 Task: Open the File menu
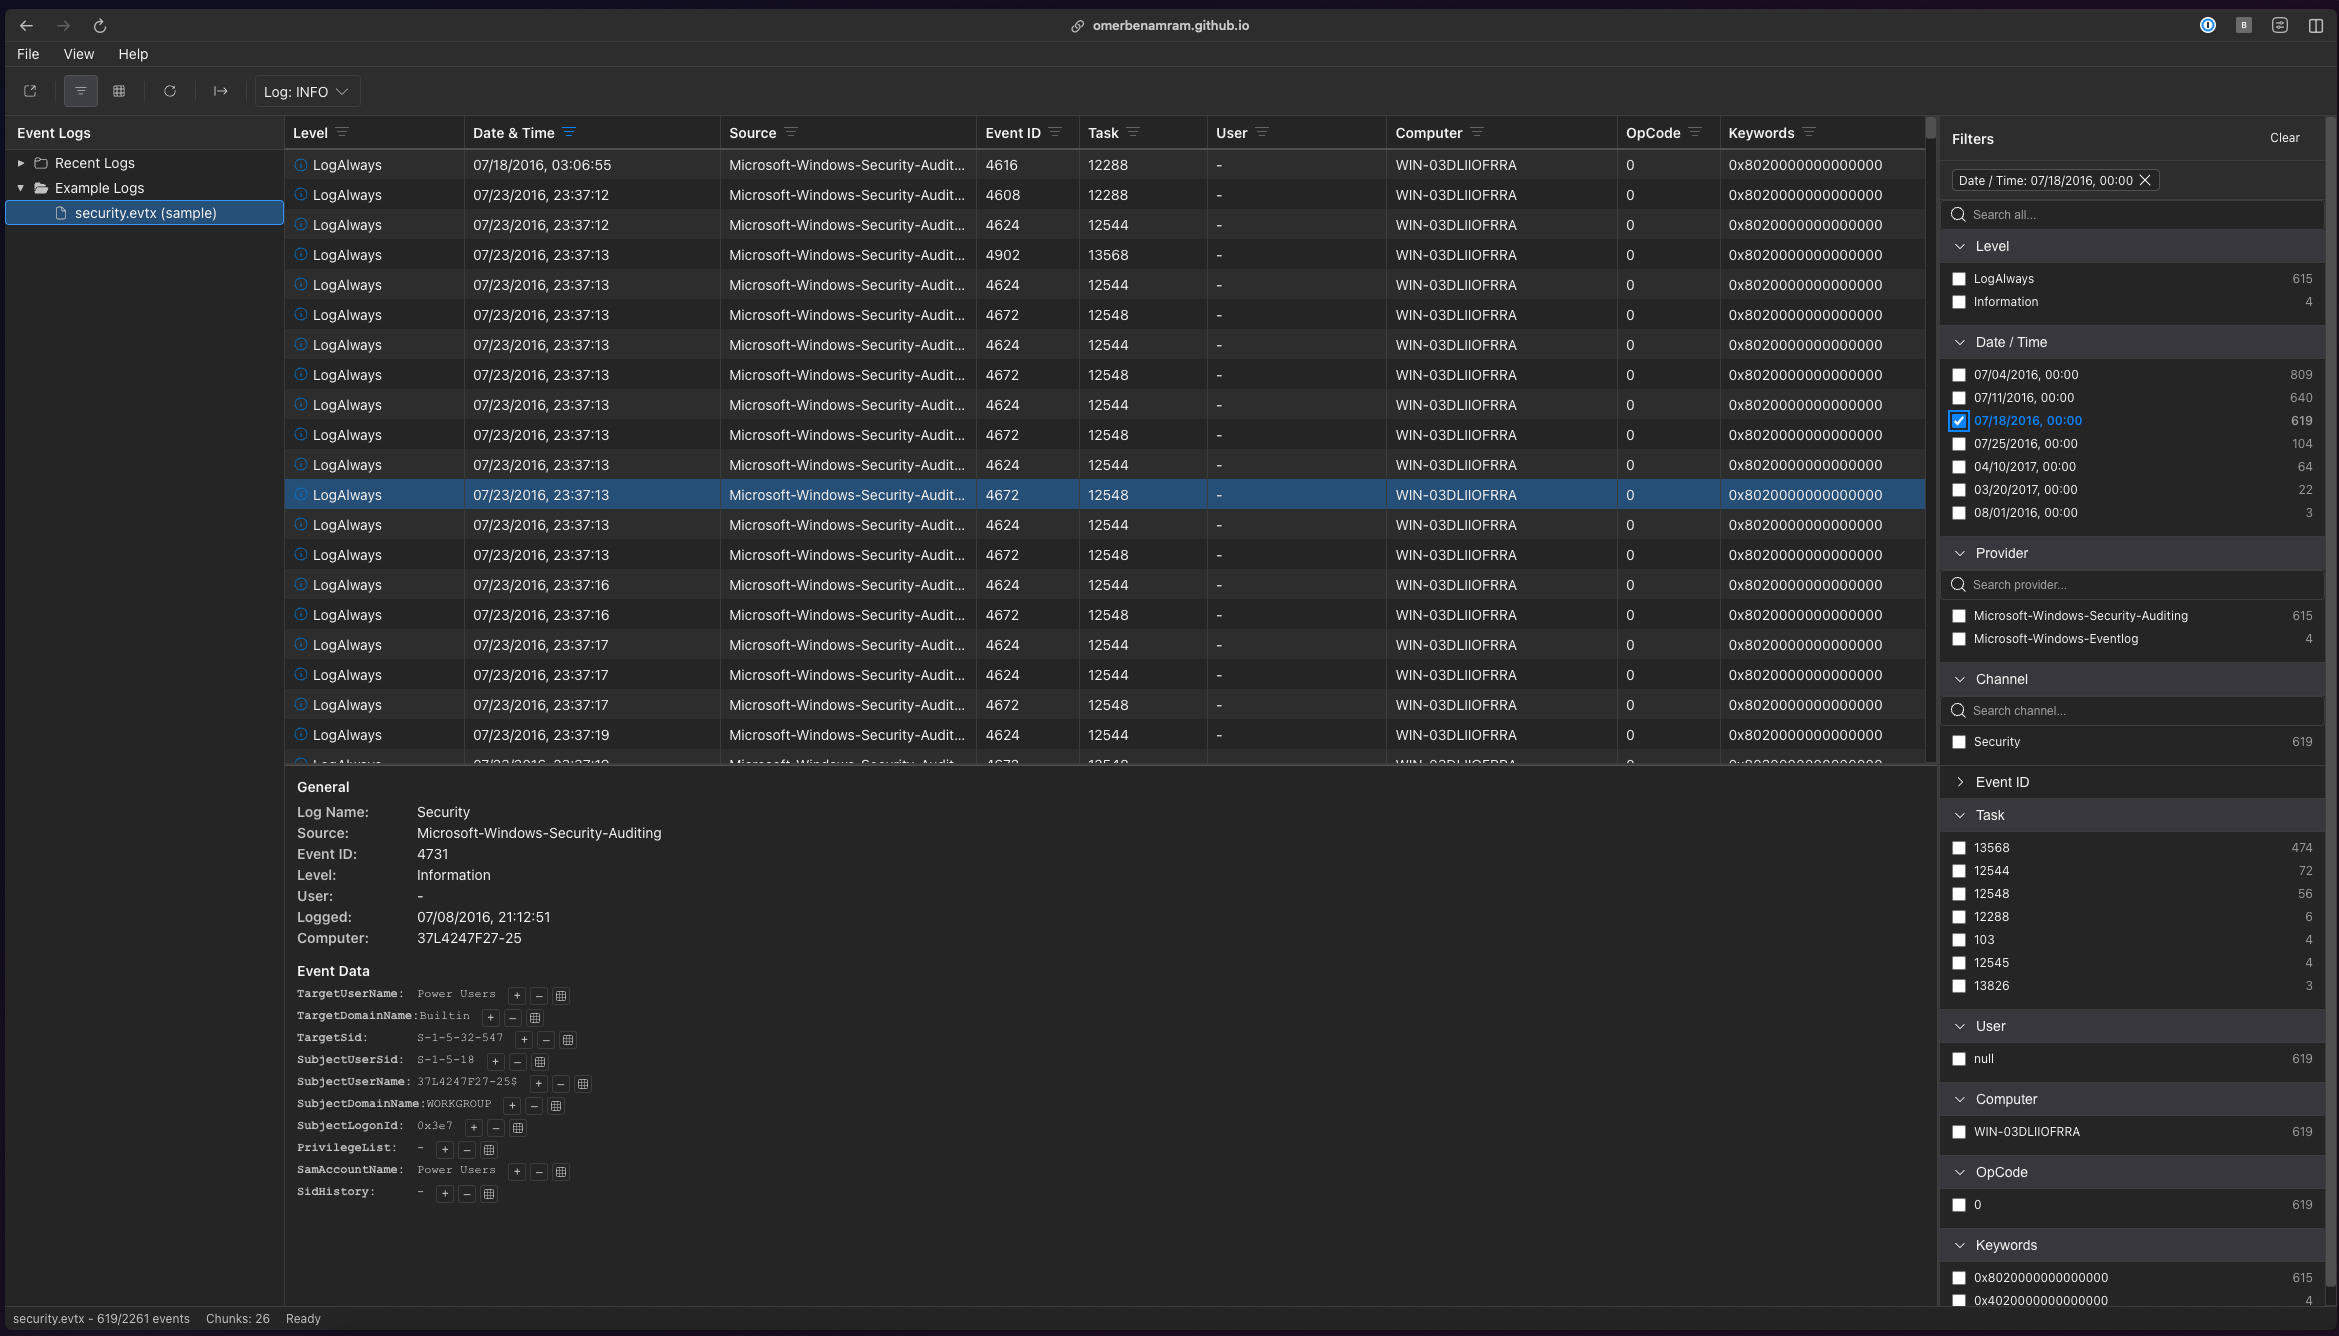(x=28, y=54)
